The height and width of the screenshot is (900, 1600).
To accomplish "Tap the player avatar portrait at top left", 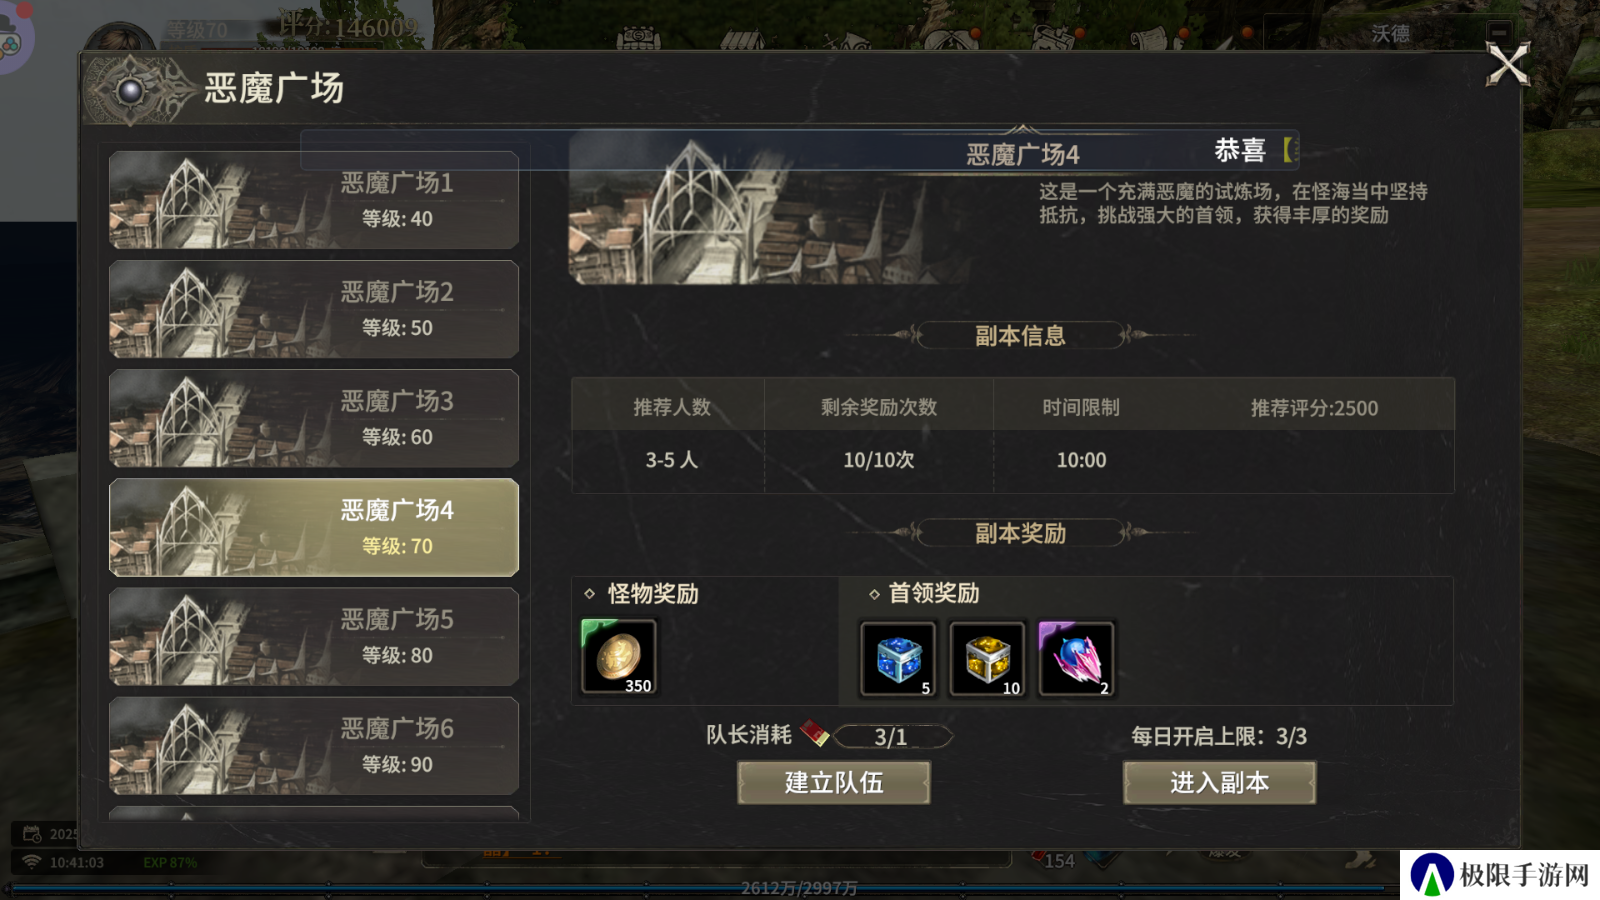I will [120, 38].
